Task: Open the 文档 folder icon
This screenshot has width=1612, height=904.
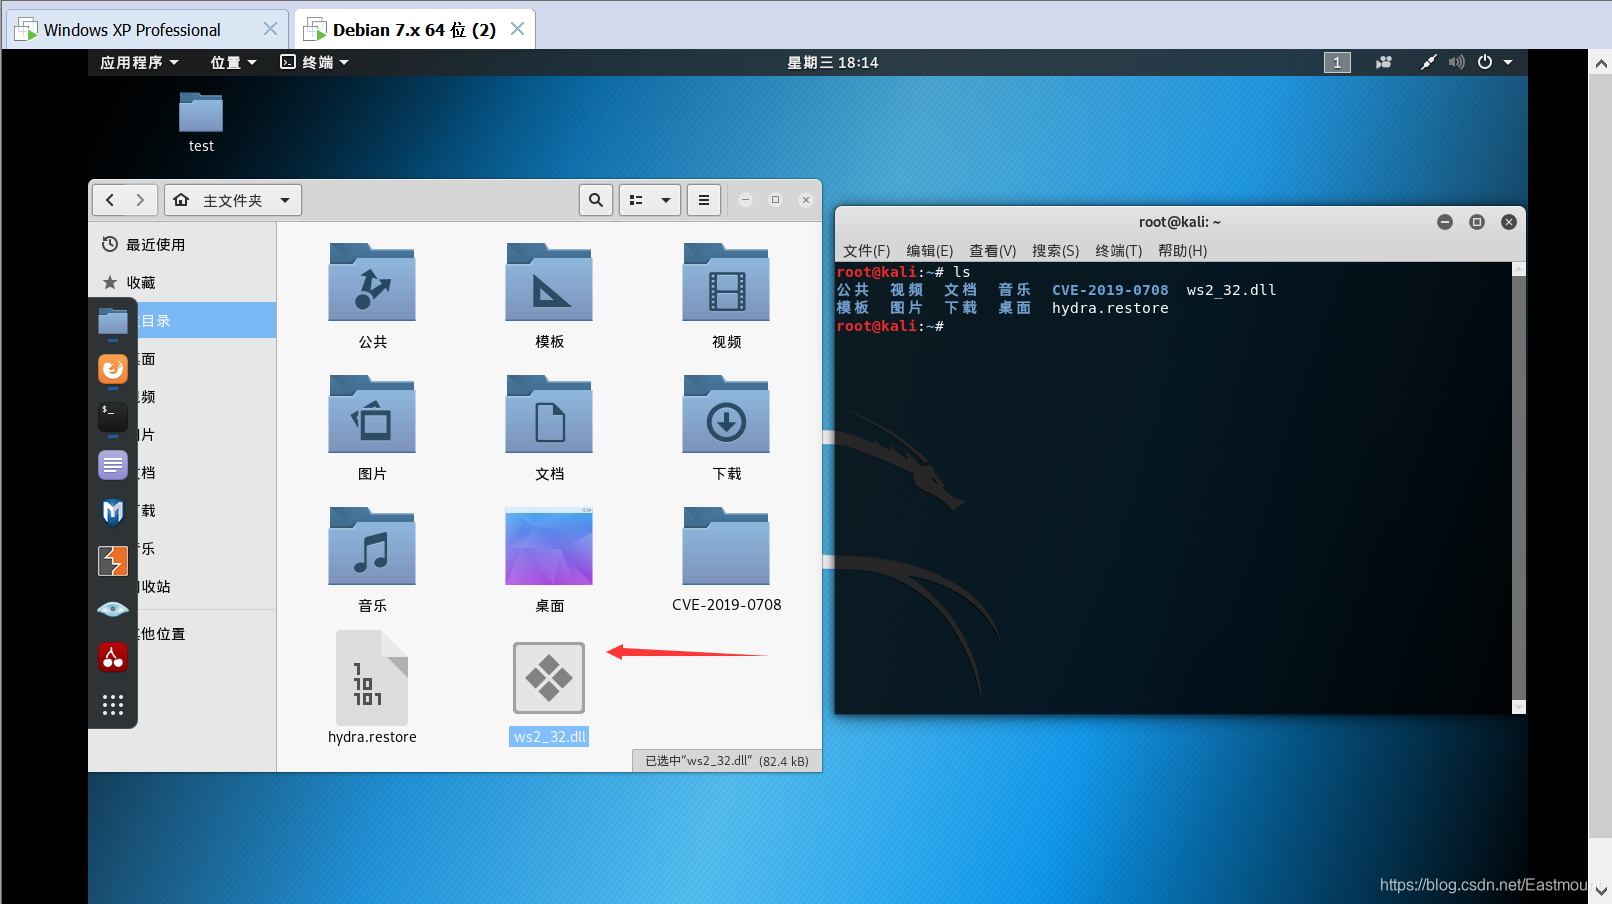Action: point(549,414)
